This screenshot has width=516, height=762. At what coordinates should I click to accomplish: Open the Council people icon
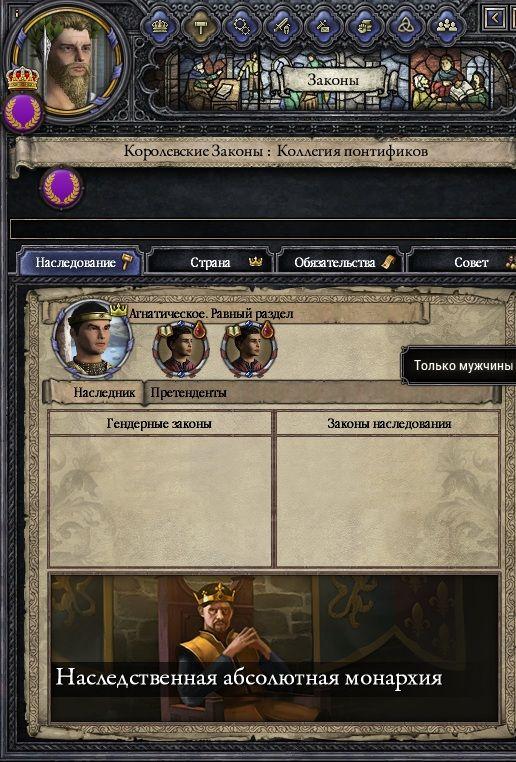point(446,26)
